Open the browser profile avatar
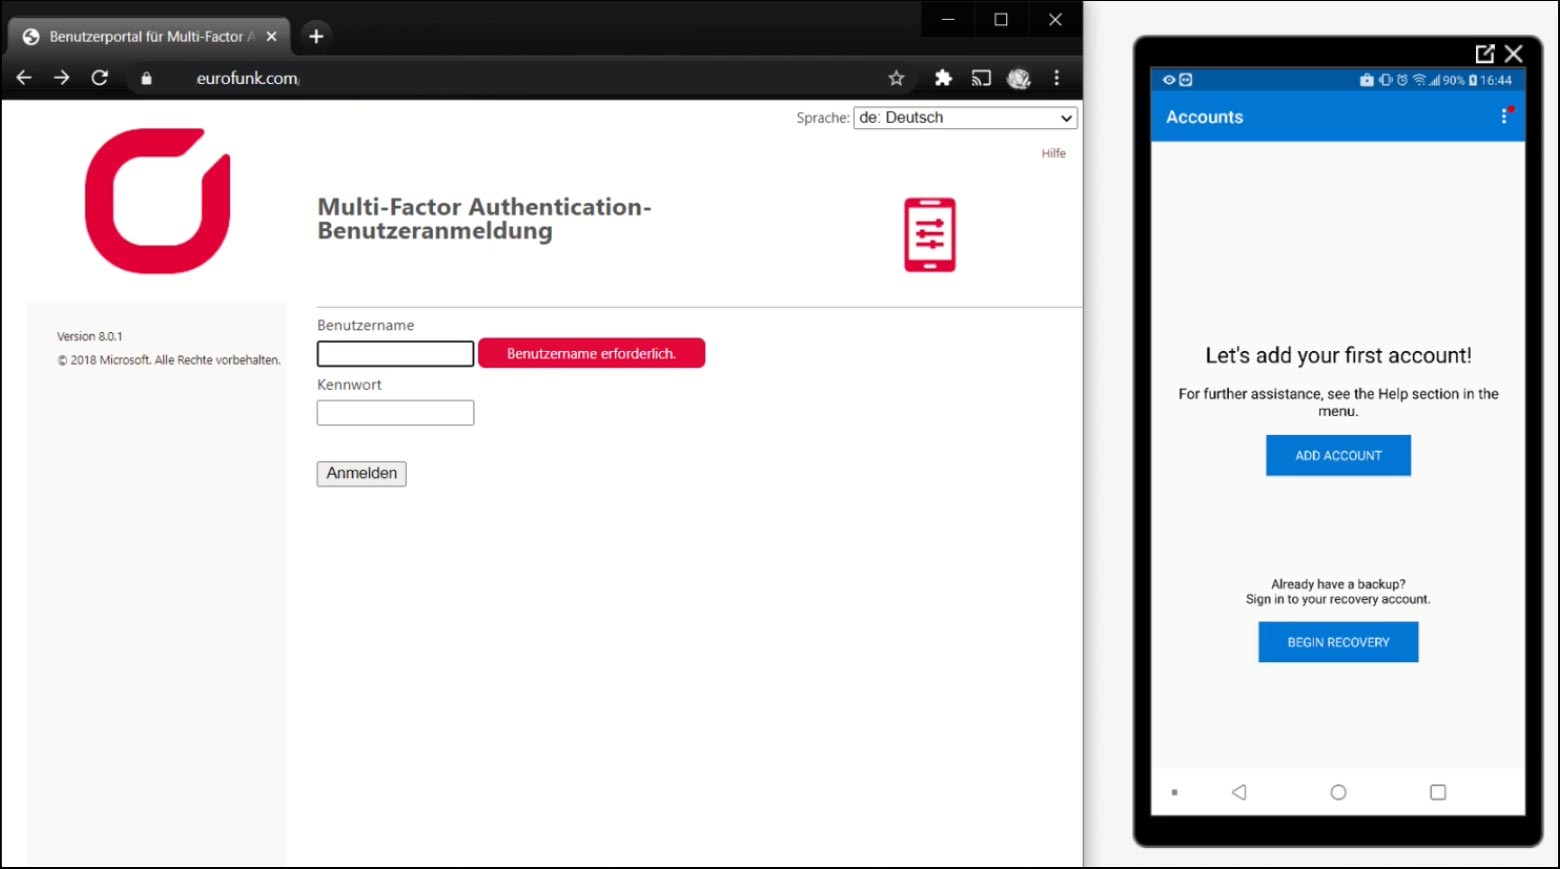The width and height of the screenshot is (1560, 869). tap(1019, 78)
